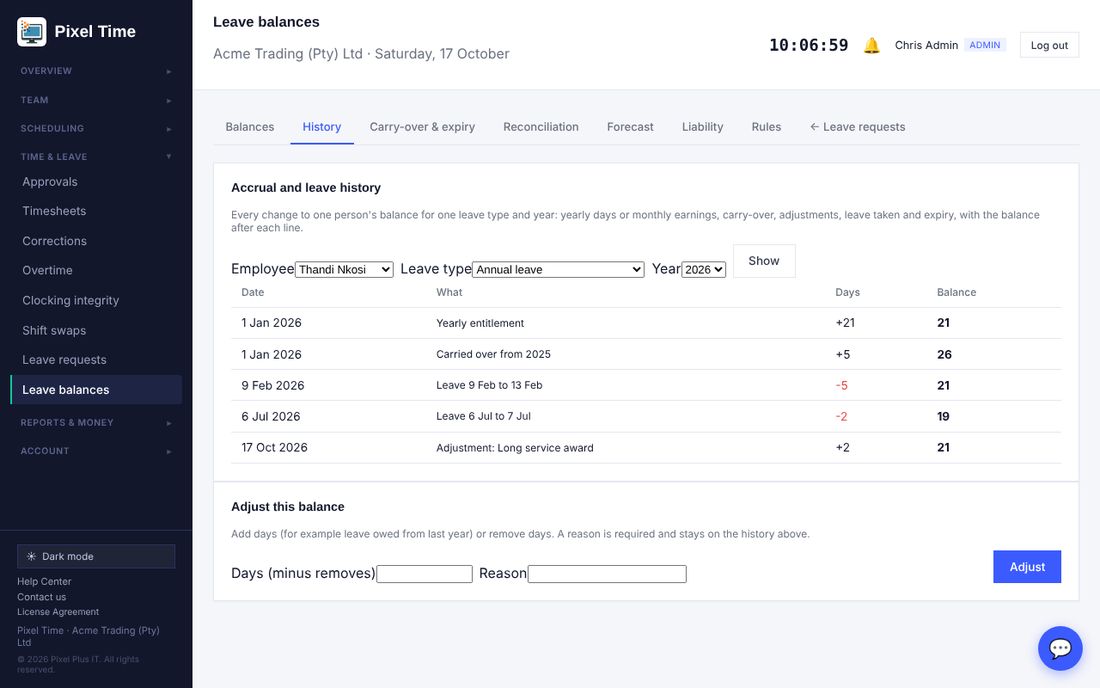Screen dimensions: 1100x688
Task: Log out of the account
Action: 1049,46
